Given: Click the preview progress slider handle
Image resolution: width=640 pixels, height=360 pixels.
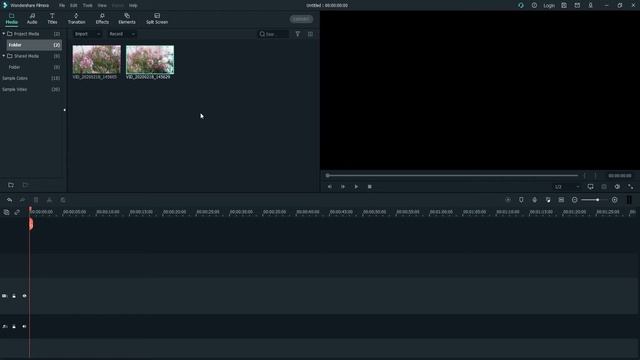Looking at the screenshot, I should coord(327,176).
